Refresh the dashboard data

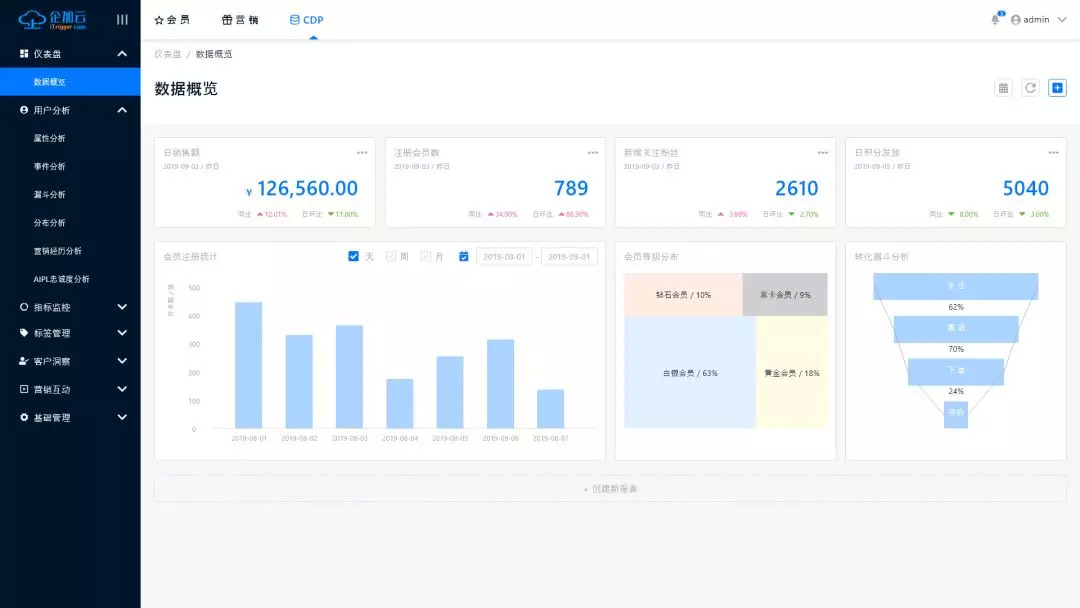[1030, 88]
